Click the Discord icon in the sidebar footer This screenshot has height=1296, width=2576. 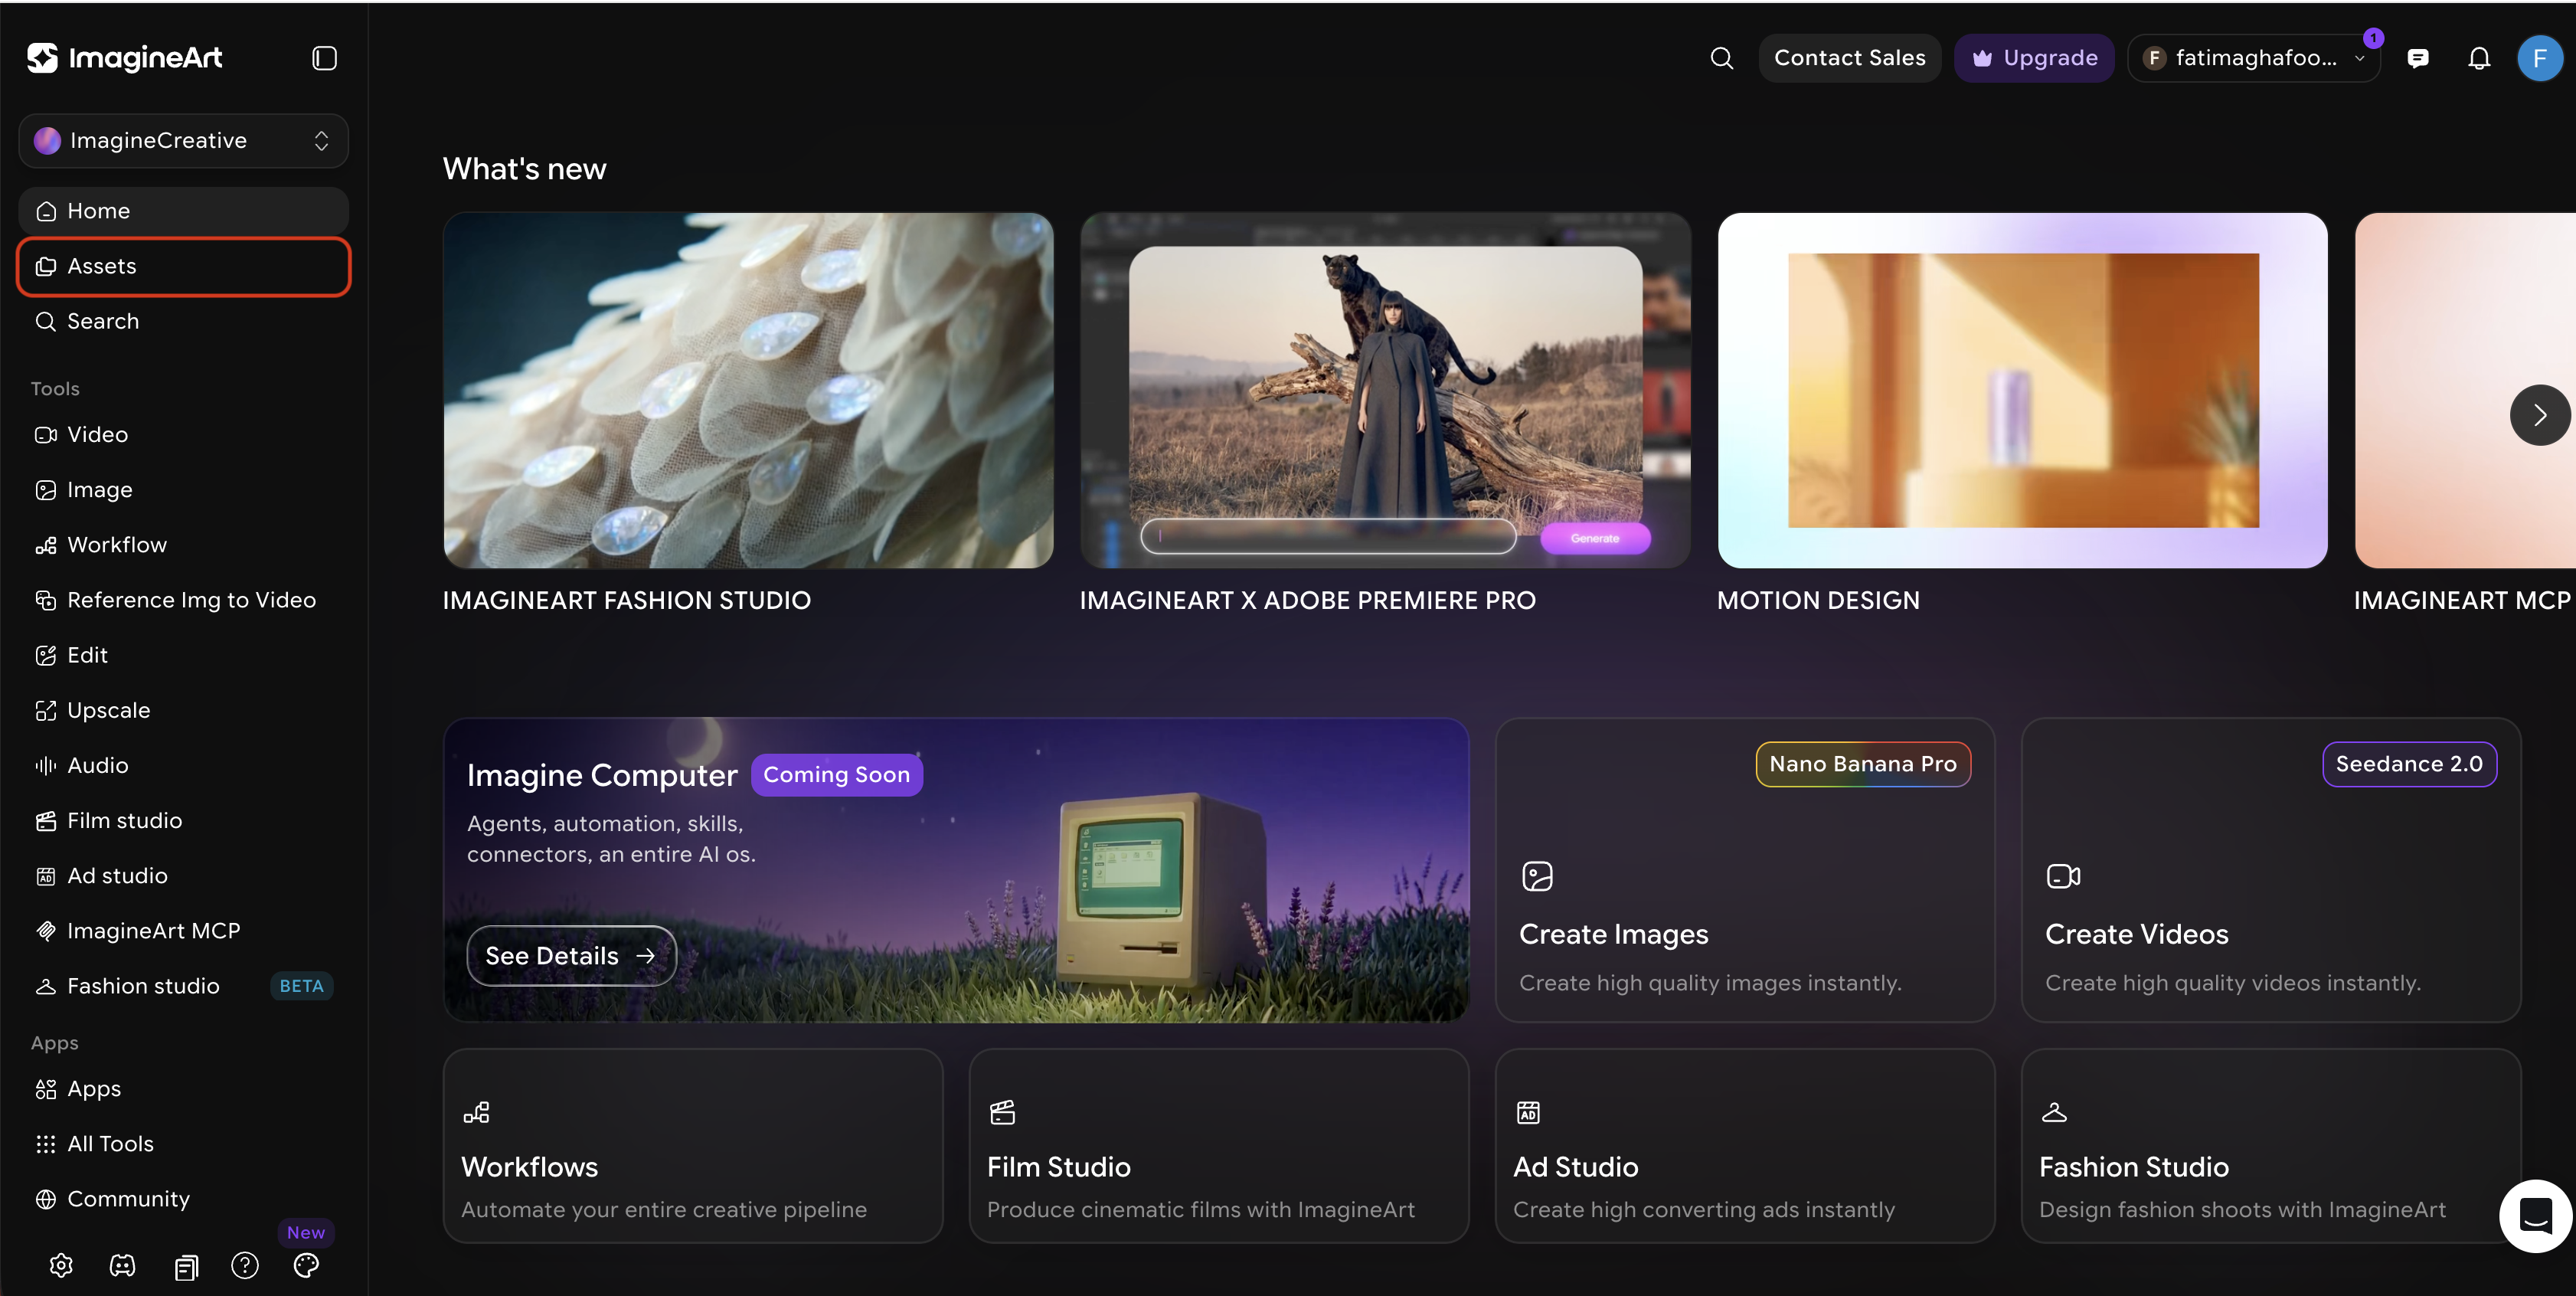point(122,1265)
